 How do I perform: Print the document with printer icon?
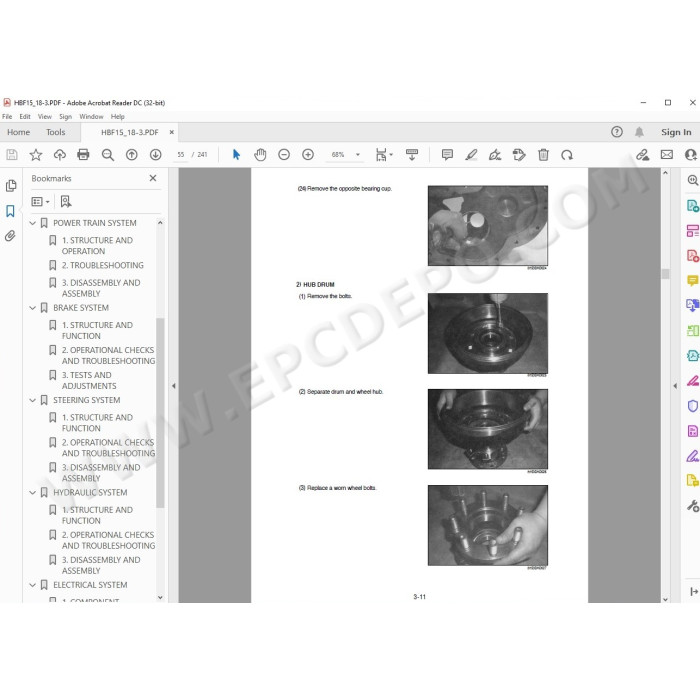point(83,155)
